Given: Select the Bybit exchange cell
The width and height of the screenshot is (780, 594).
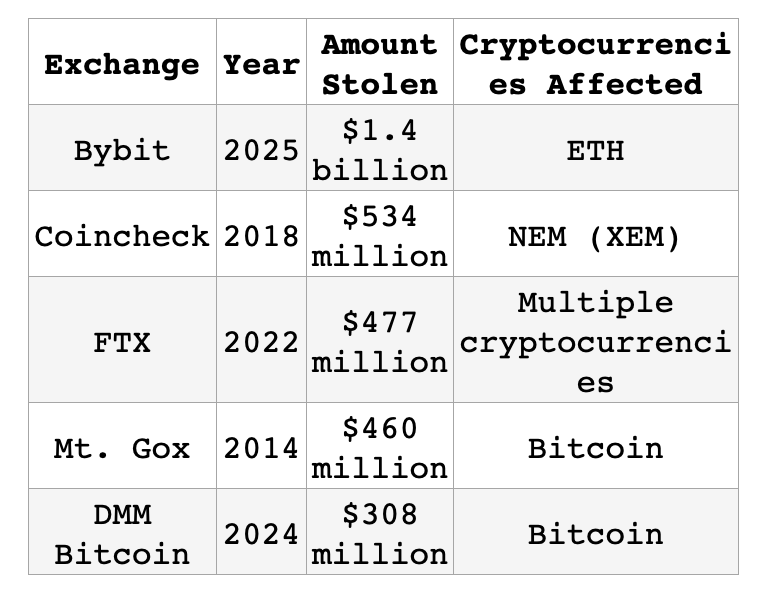Looking at the screenshot, I should pos(122,150).
